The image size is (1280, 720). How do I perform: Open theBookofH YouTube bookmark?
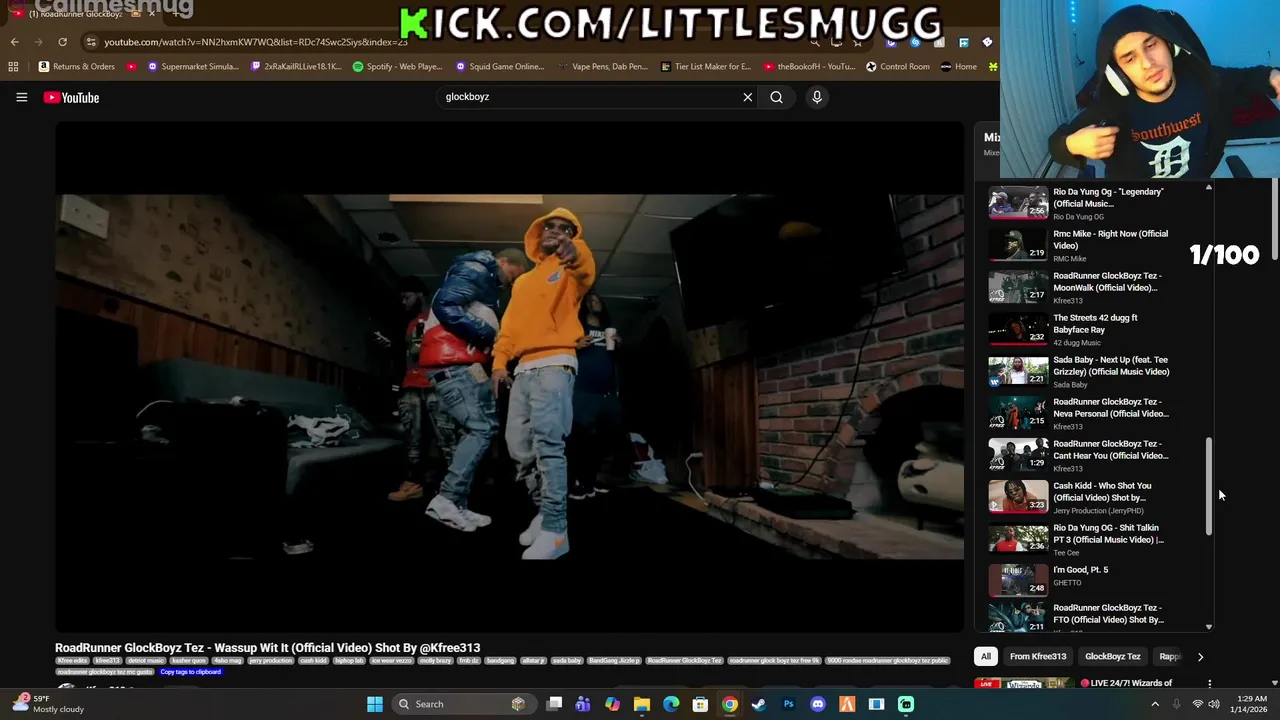pos(809,67)
